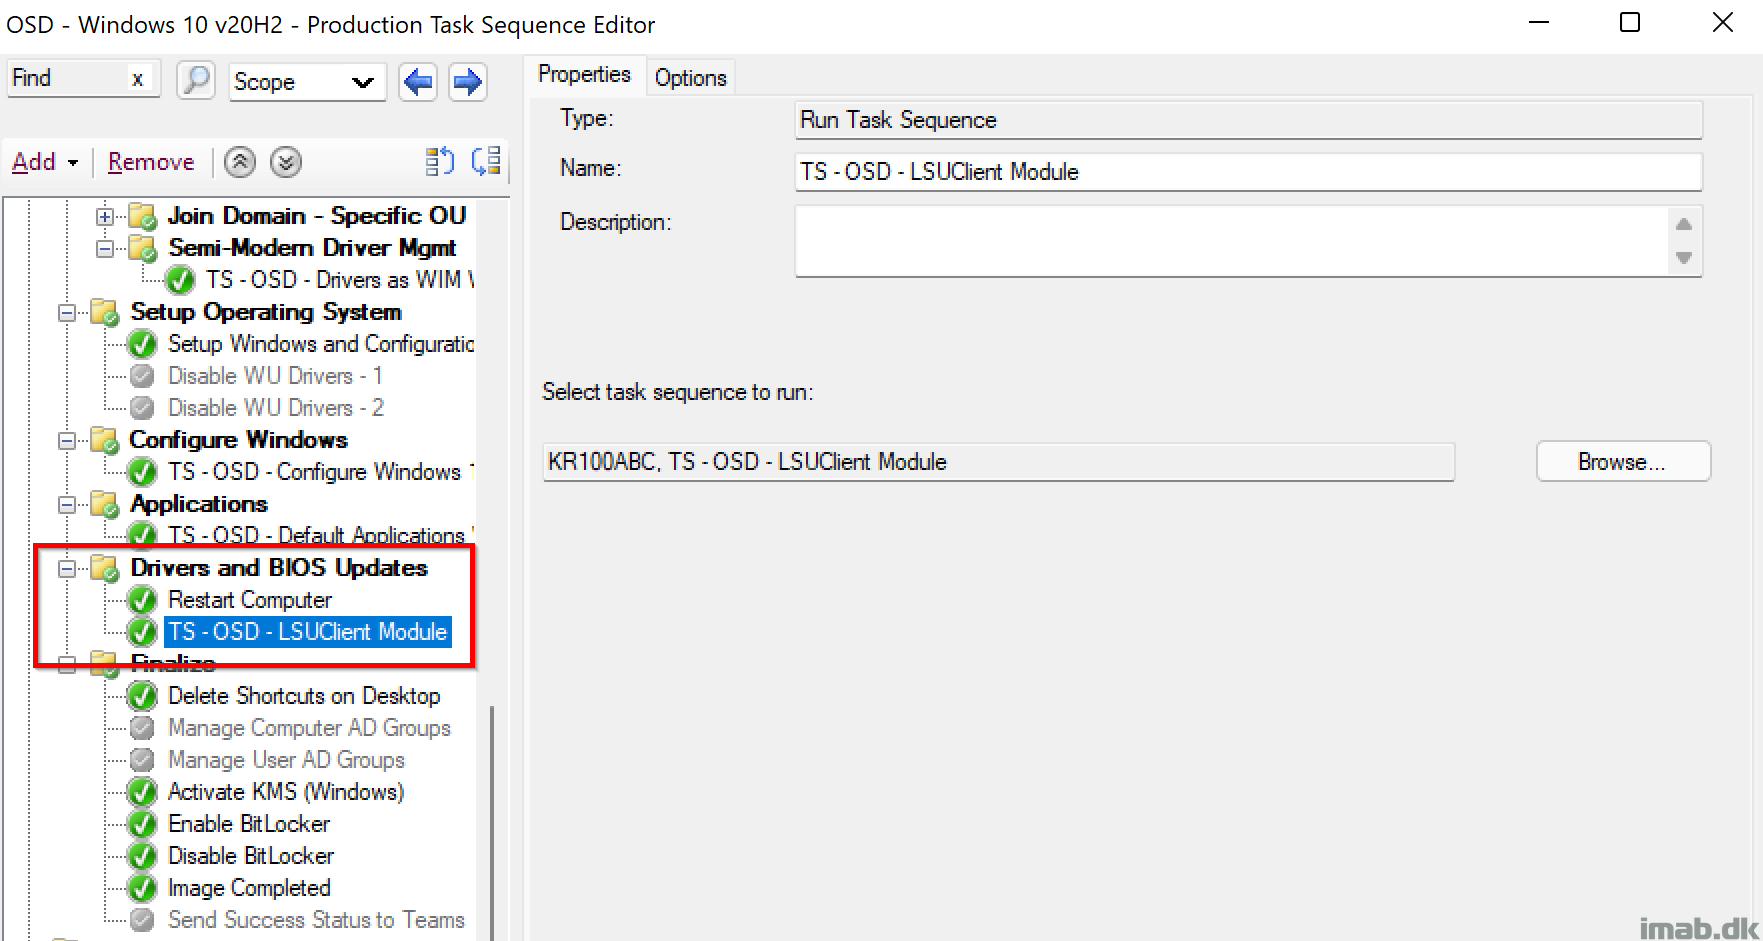The width and height of the screenshot is (1763, 941).
Task: Click the Description box up arrow
Action: point(1684,224)
